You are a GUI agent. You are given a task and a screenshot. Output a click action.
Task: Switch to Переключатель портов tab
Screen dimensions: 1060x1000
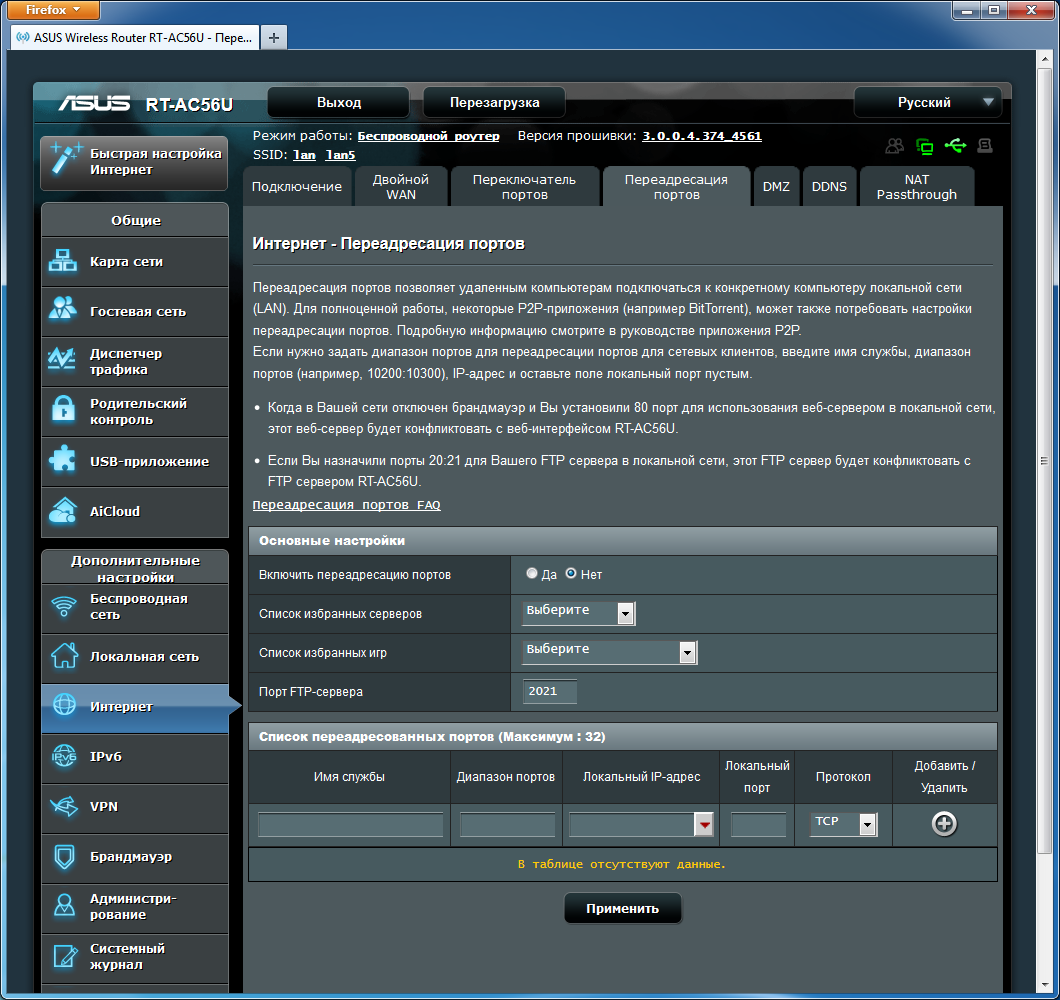[525, 187]
